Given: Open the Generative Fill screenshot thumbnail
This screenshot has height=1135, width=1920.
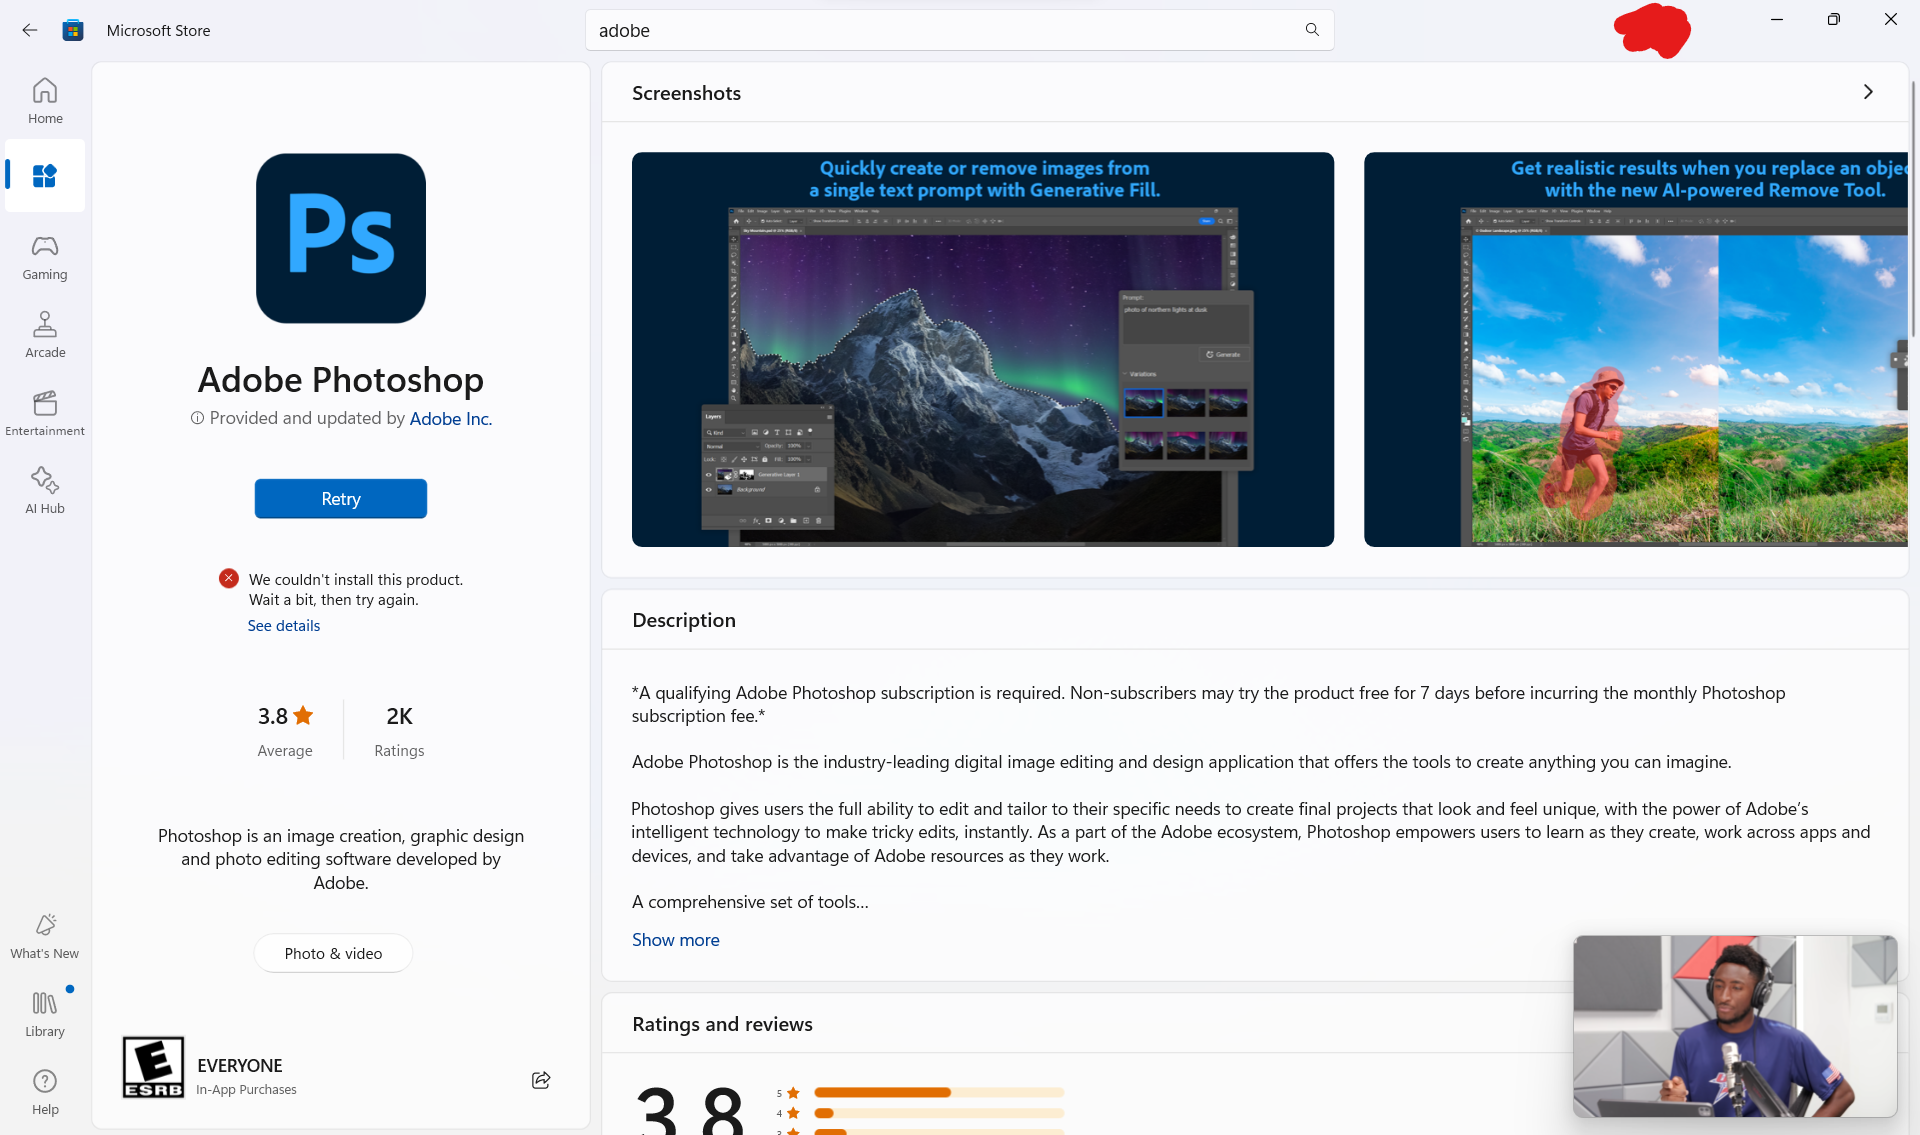Looking at the screenshot, I should [983, 349].
